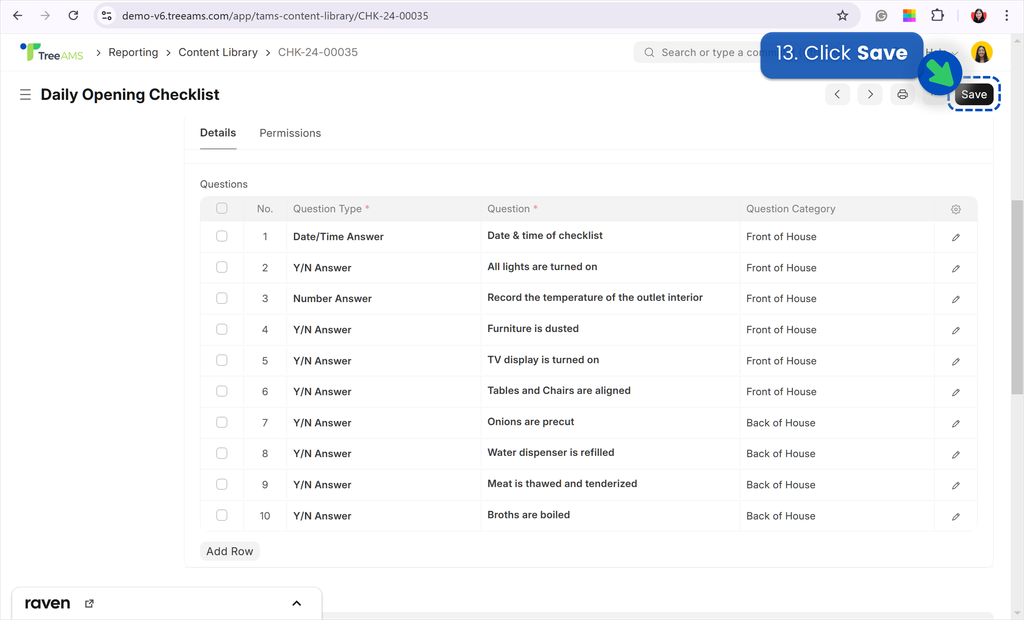Check row 4 Furniture is dusted checkbox

tap(221, 329)
